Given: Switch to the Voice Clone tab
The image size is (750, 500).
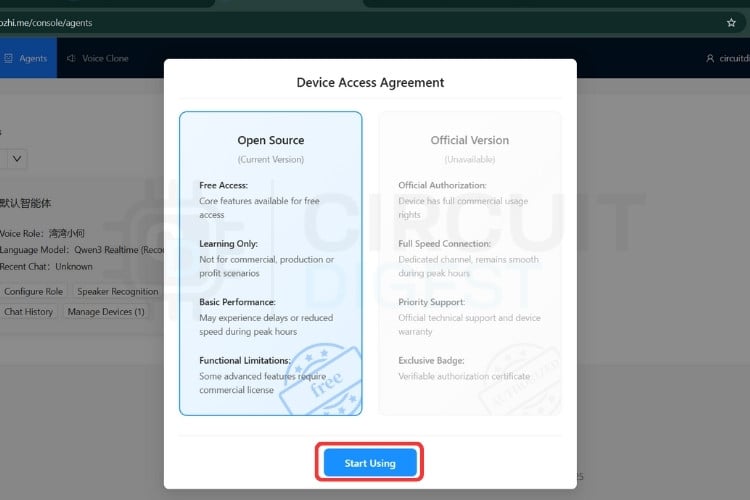Looking at the screenshot, I should [98, 58].
